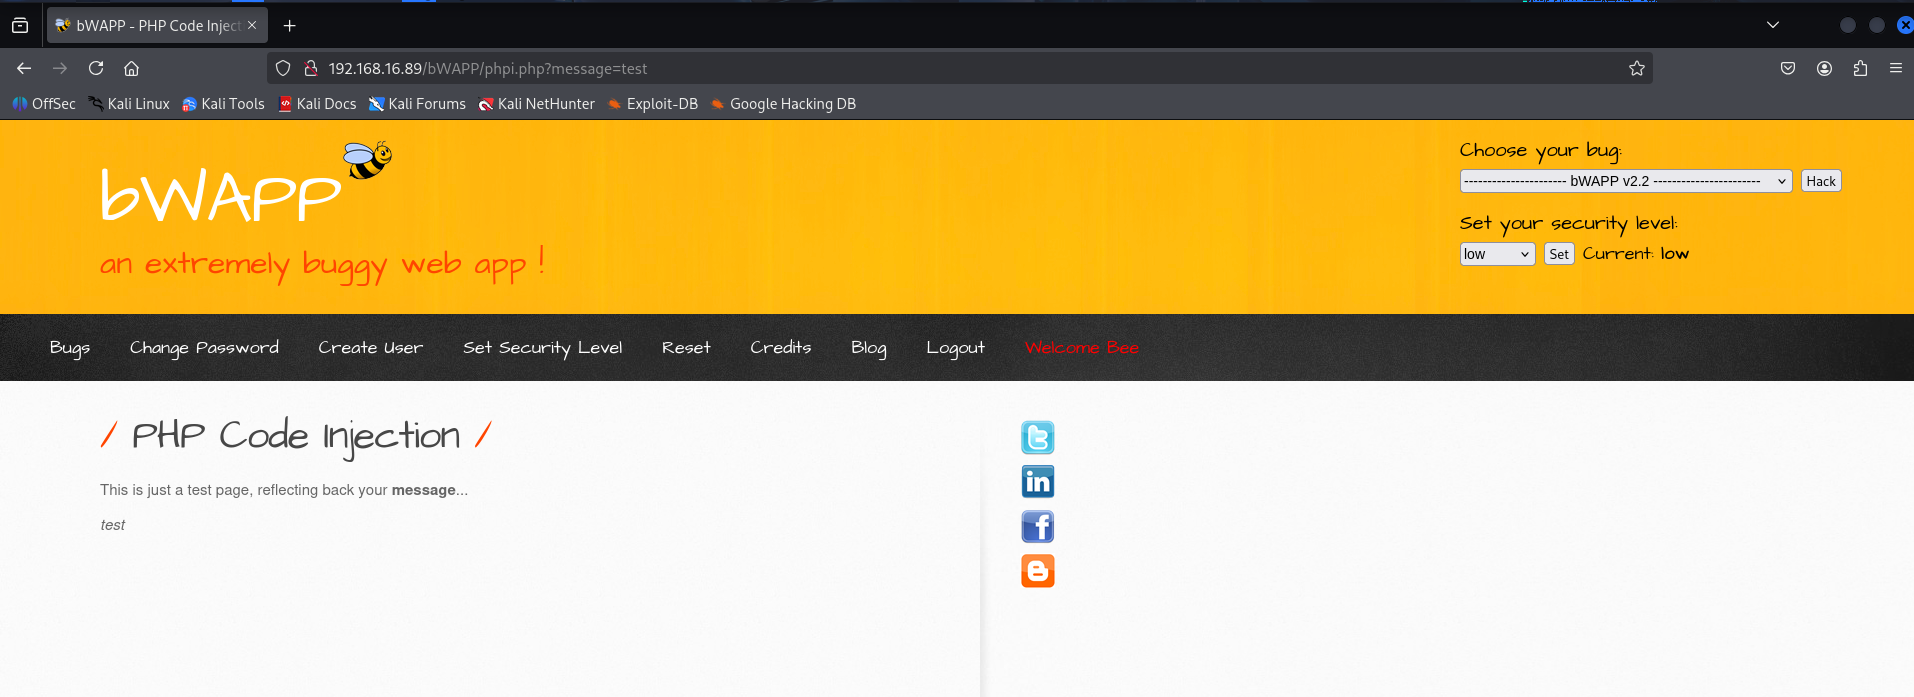Click the 'an extremely buggy web app' tagline
The image size is (1914, 697).
tap(322, 264)
